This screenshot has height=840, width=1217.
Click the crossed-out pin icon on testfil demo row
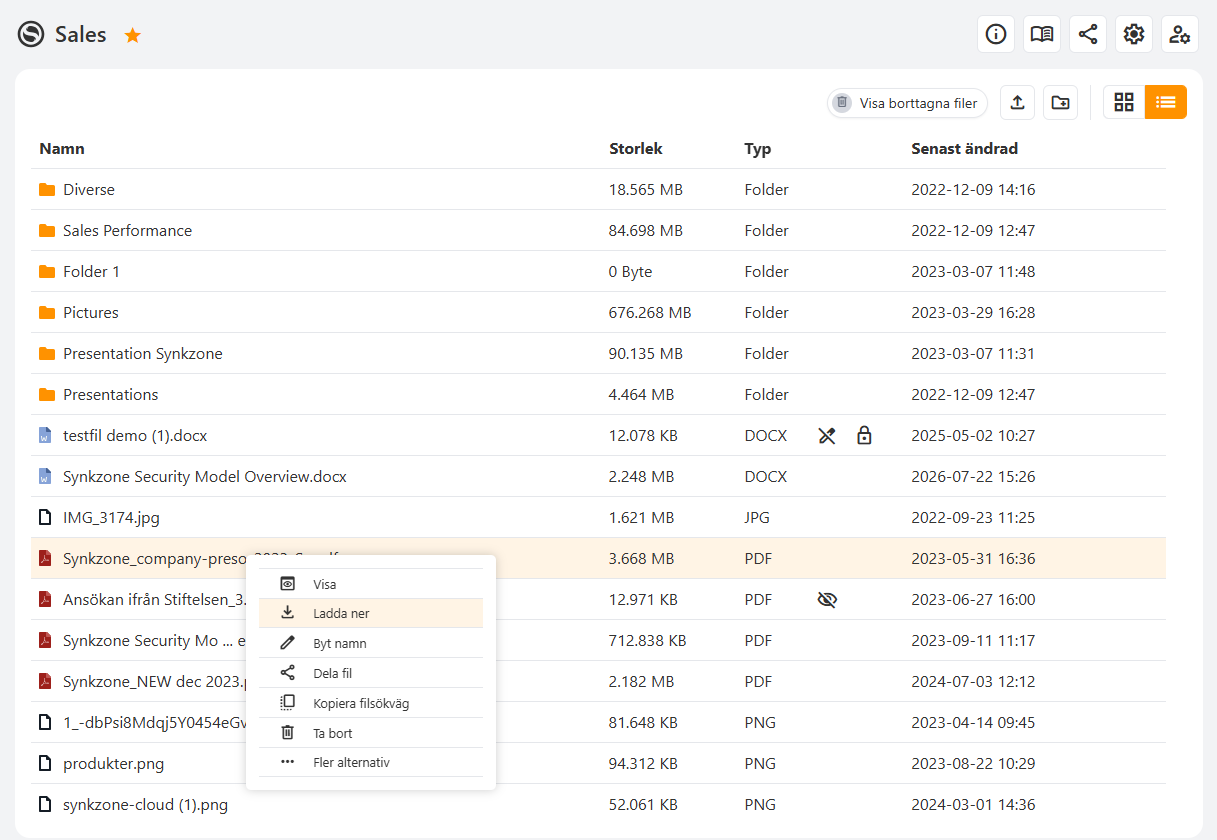coord(827,436)
